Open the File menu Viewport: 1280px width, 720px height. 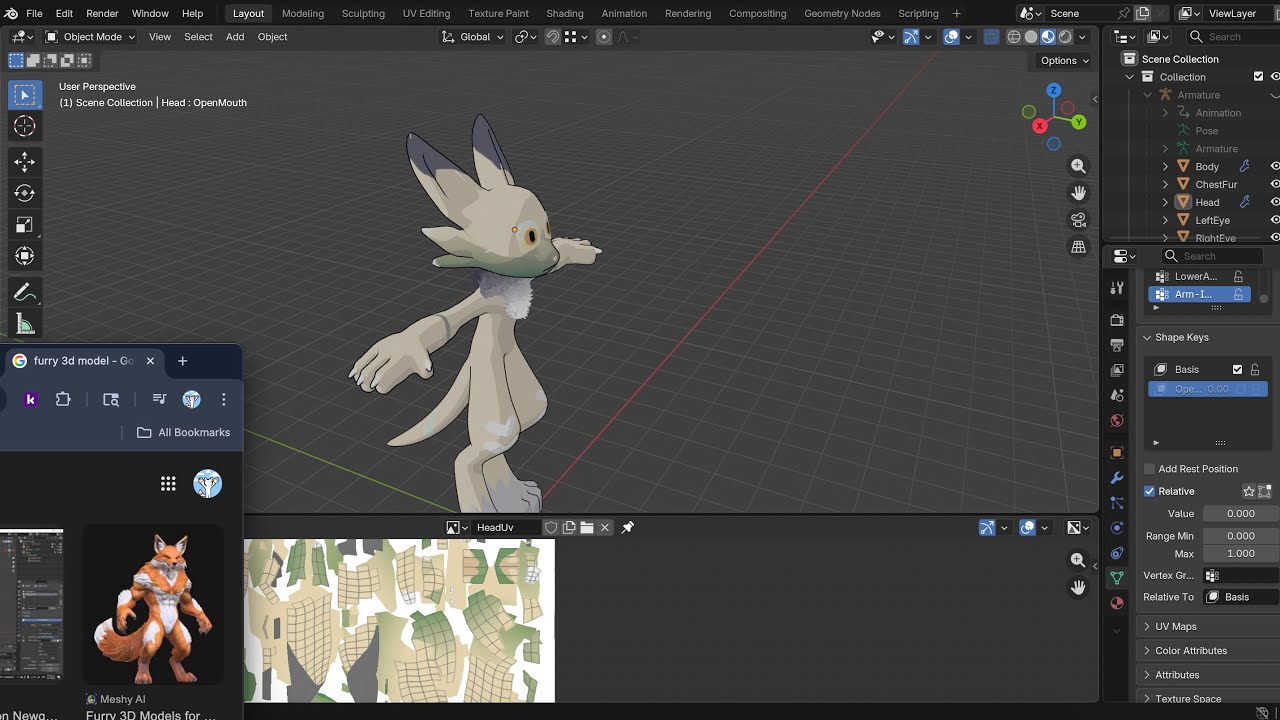(x=34, y=13)
